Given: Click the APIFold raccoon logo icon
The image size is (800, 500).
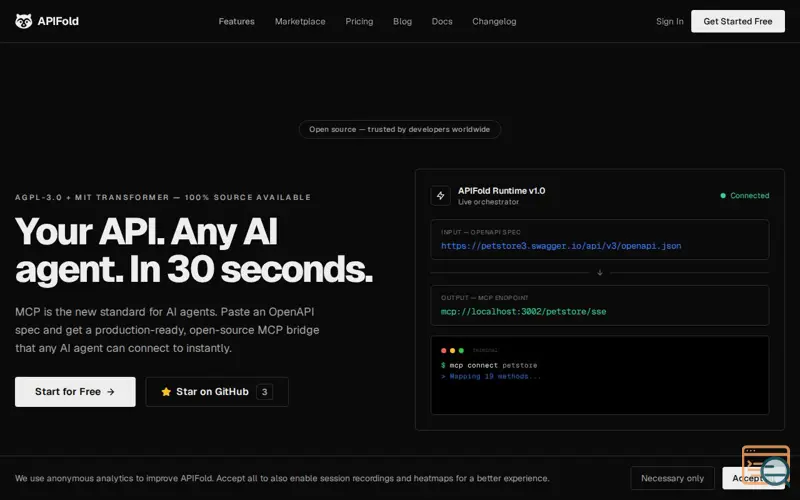Looking at the screenshot, I should pos(23,21).
